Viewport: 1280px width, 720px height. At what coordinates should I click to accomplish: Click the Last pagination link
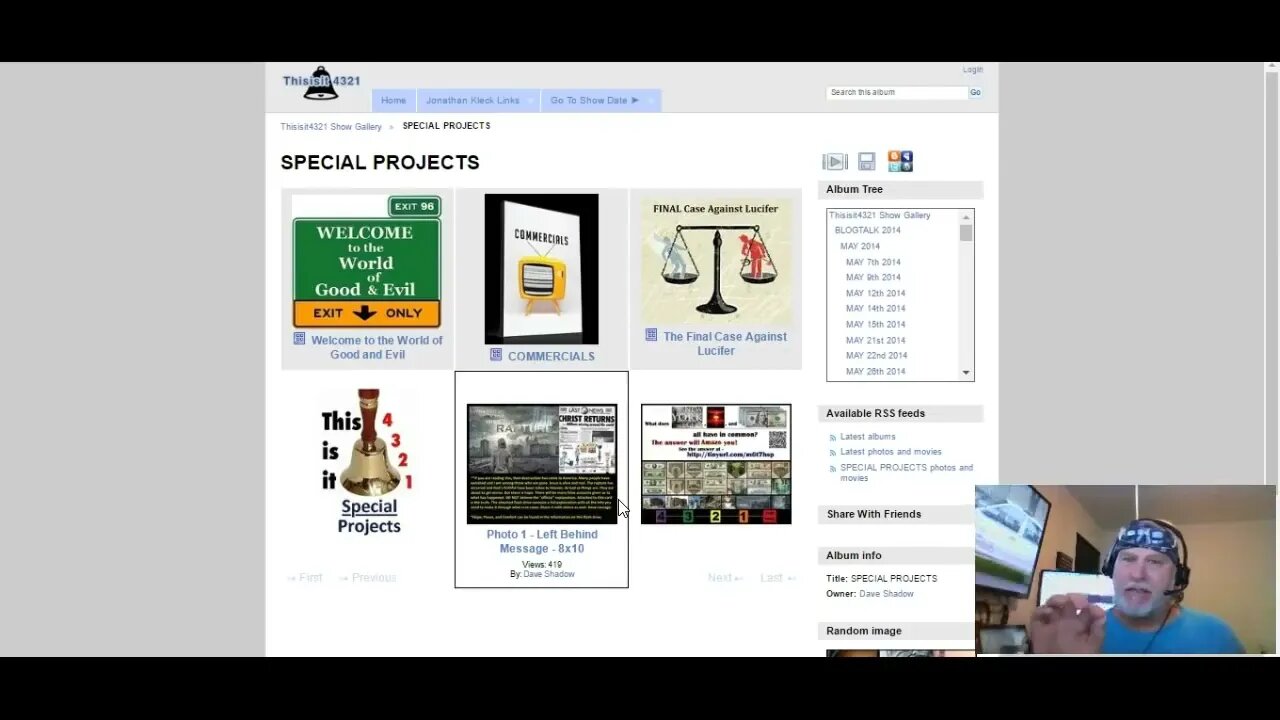coord(778,578)
